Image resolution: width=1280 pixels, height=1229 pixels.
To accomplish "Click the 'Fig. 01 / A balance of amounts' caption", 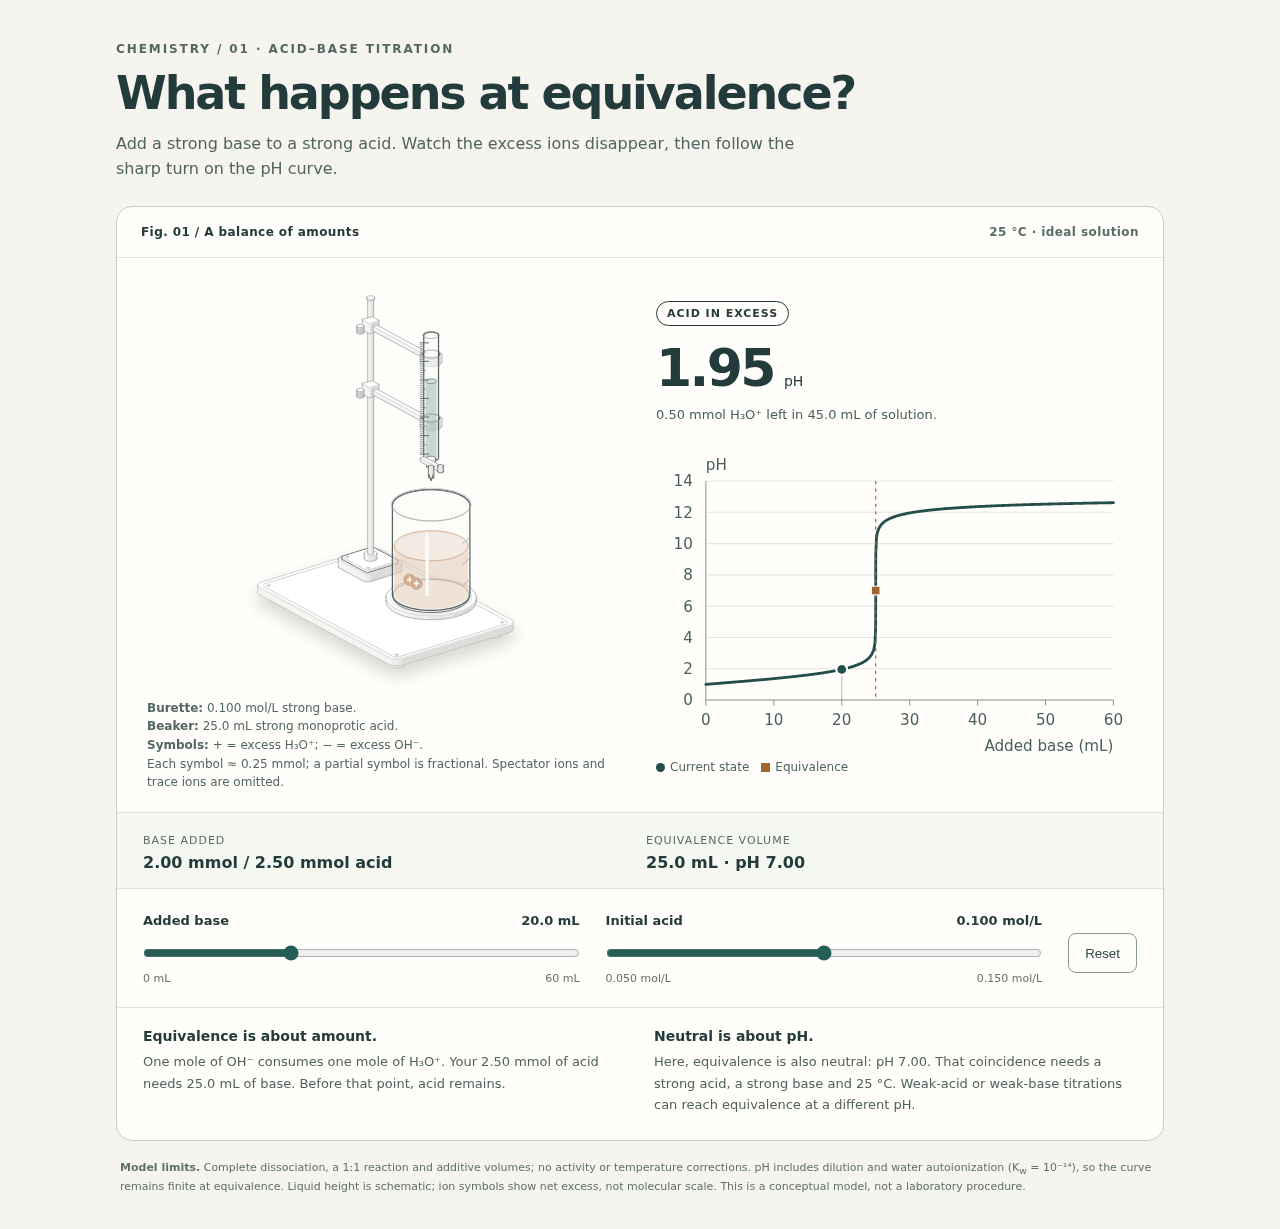I will pos(250,232).
